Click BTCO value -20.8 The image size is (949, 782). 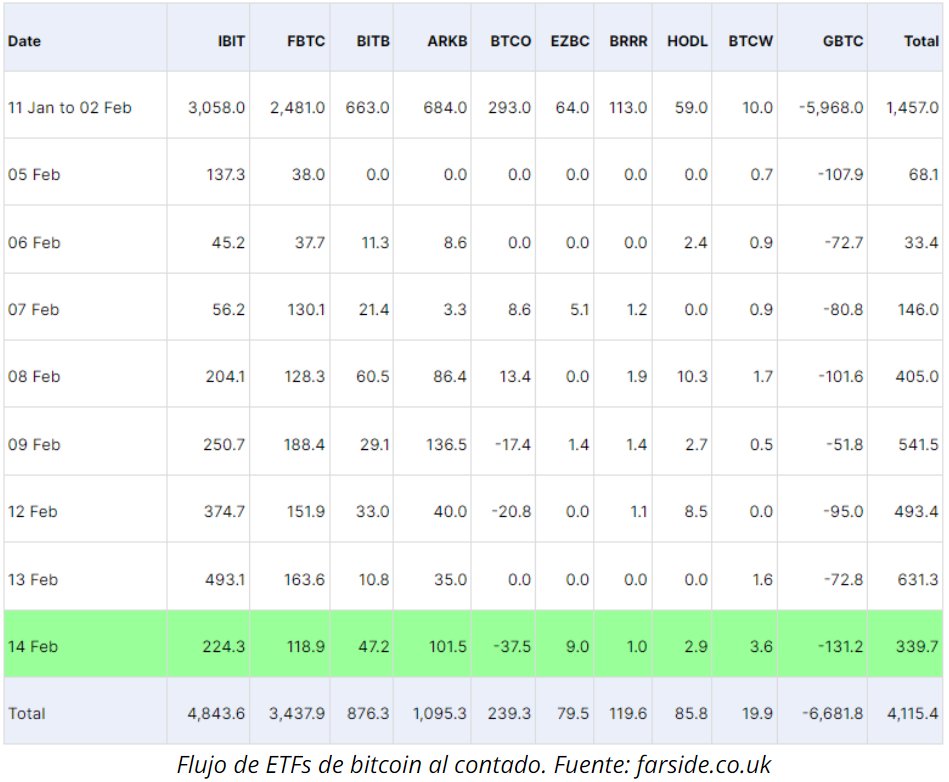click(x=511, y=512)
